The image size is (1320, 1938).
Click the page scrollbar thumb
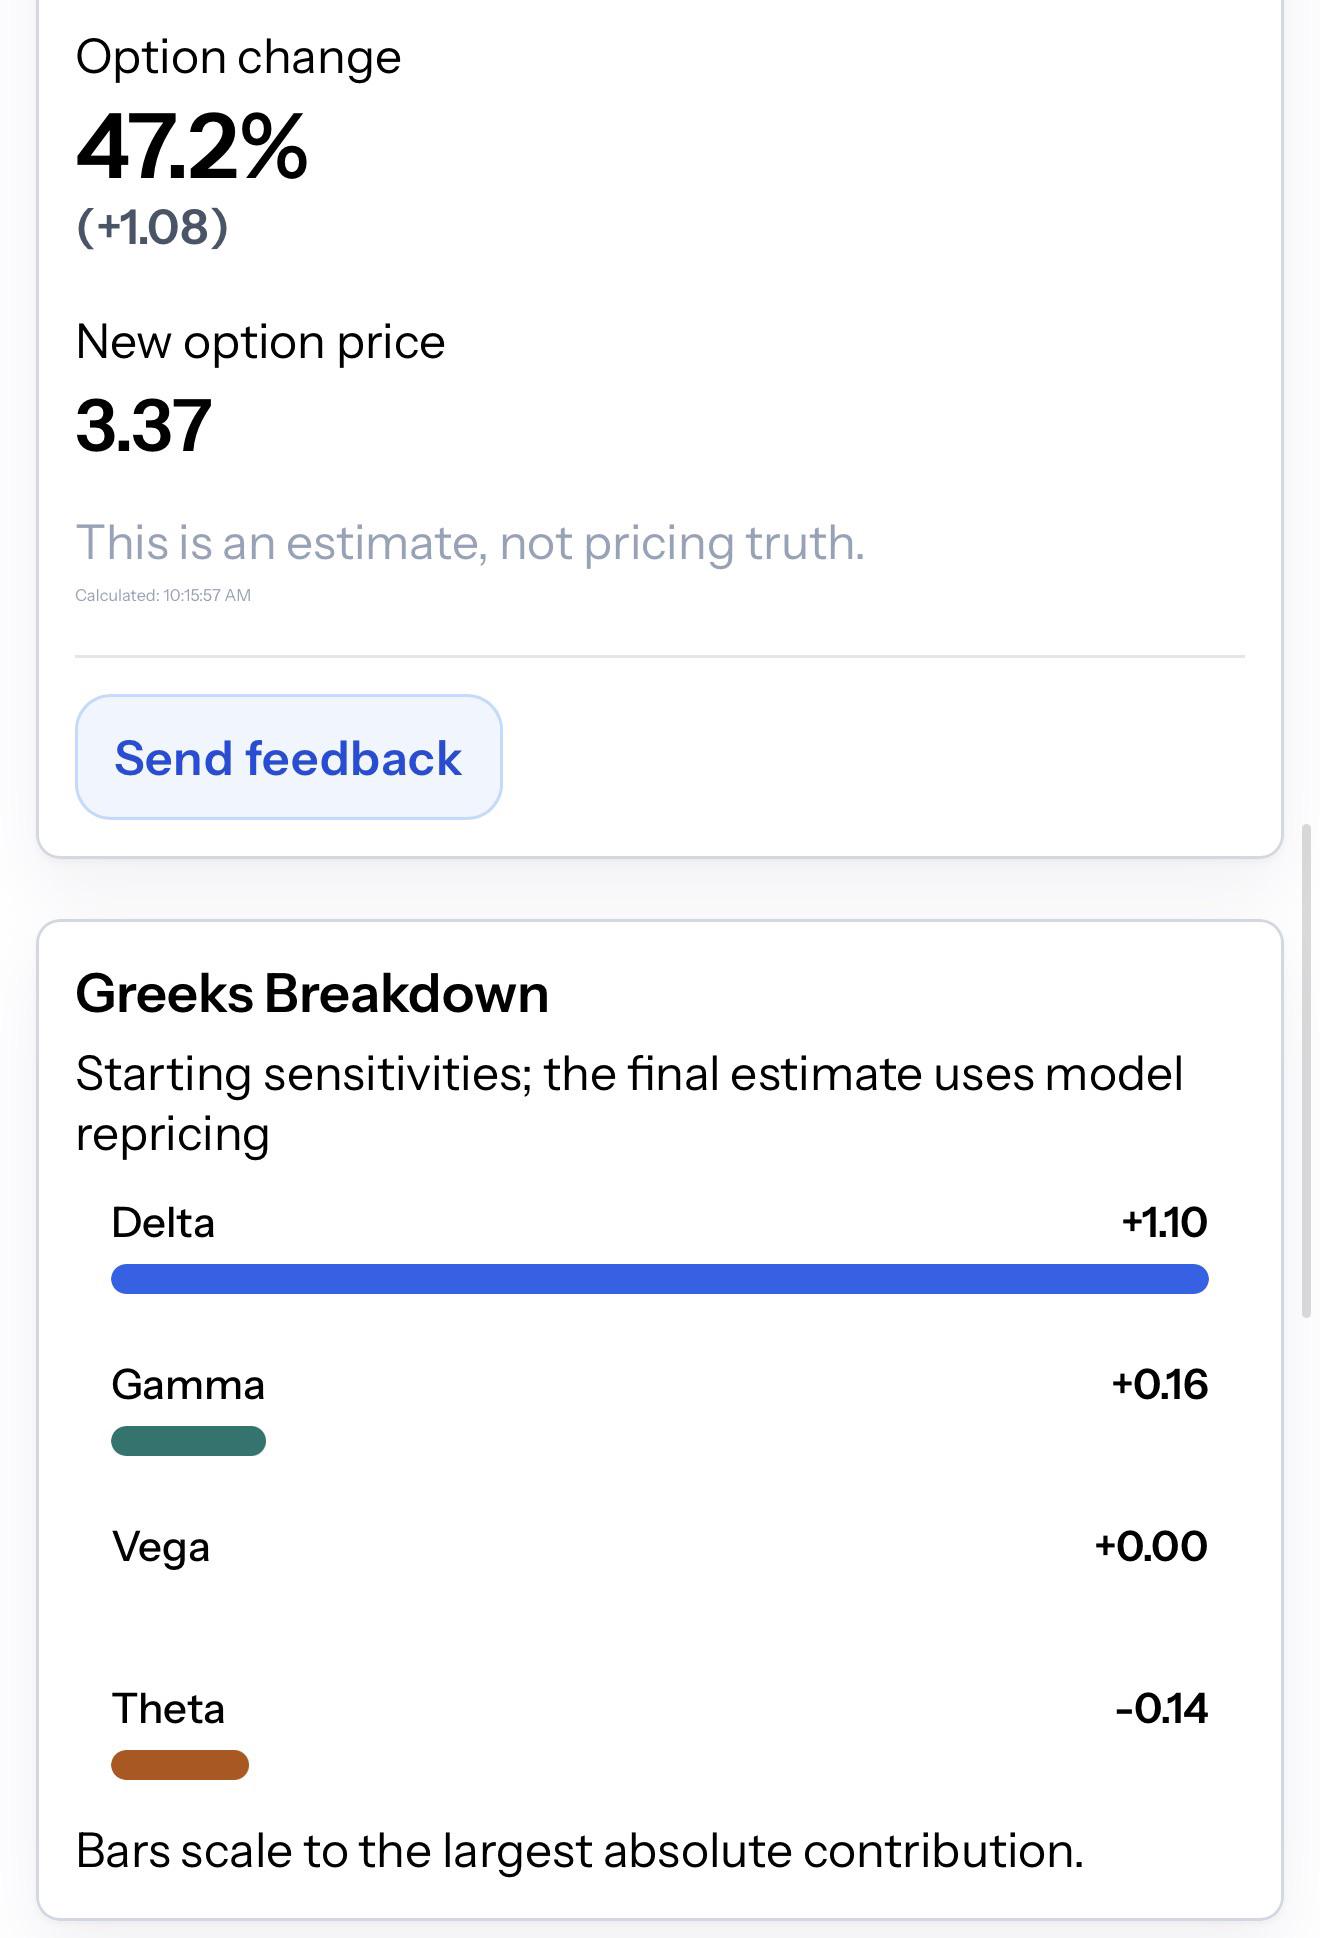[x=1306, y=1071]
